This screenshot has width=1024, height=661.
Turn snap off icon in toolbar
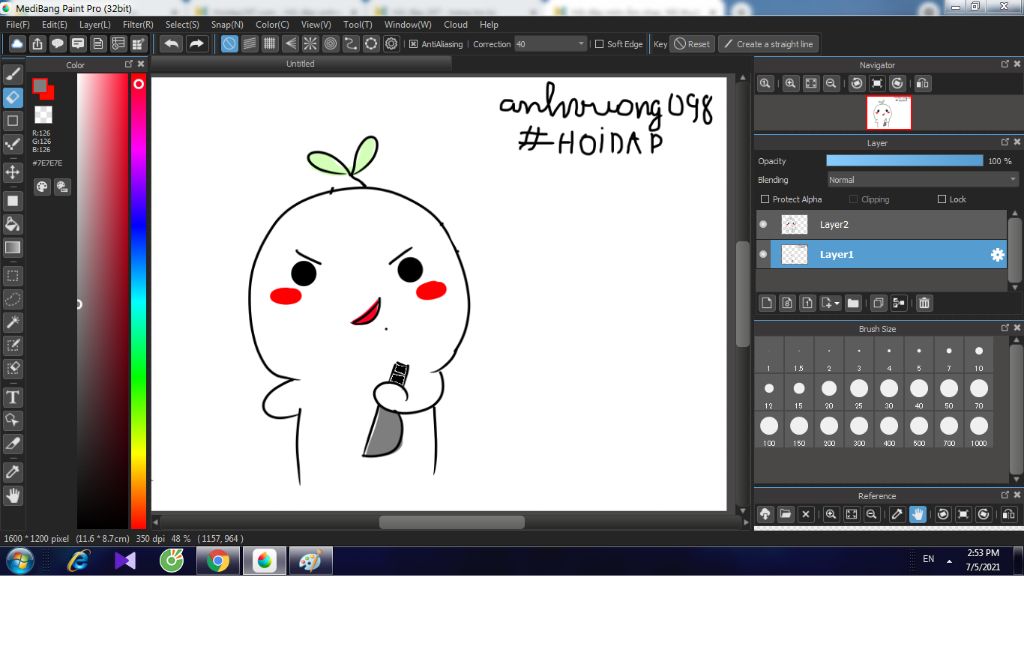pyautogui.click(x=229, y=44)
